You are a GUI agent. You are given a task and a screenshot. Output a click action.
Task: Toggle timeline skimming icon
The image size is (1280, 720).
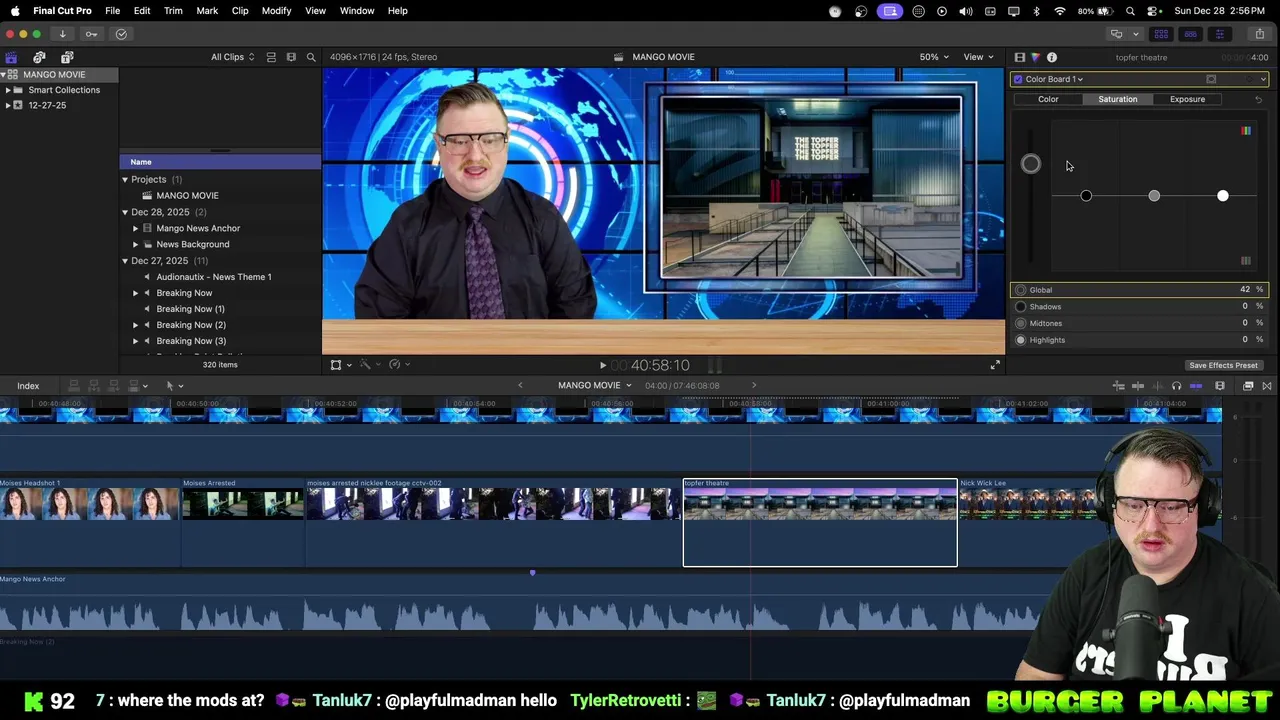tap(1137, 386)
